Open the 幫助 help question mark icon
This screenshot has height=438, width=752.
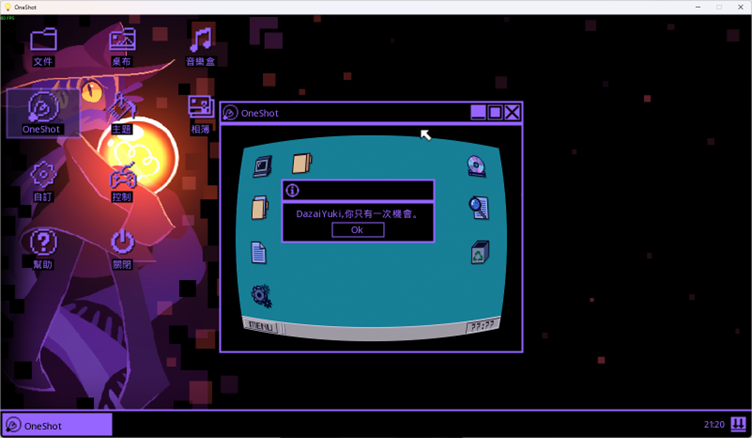pos(43,245)
